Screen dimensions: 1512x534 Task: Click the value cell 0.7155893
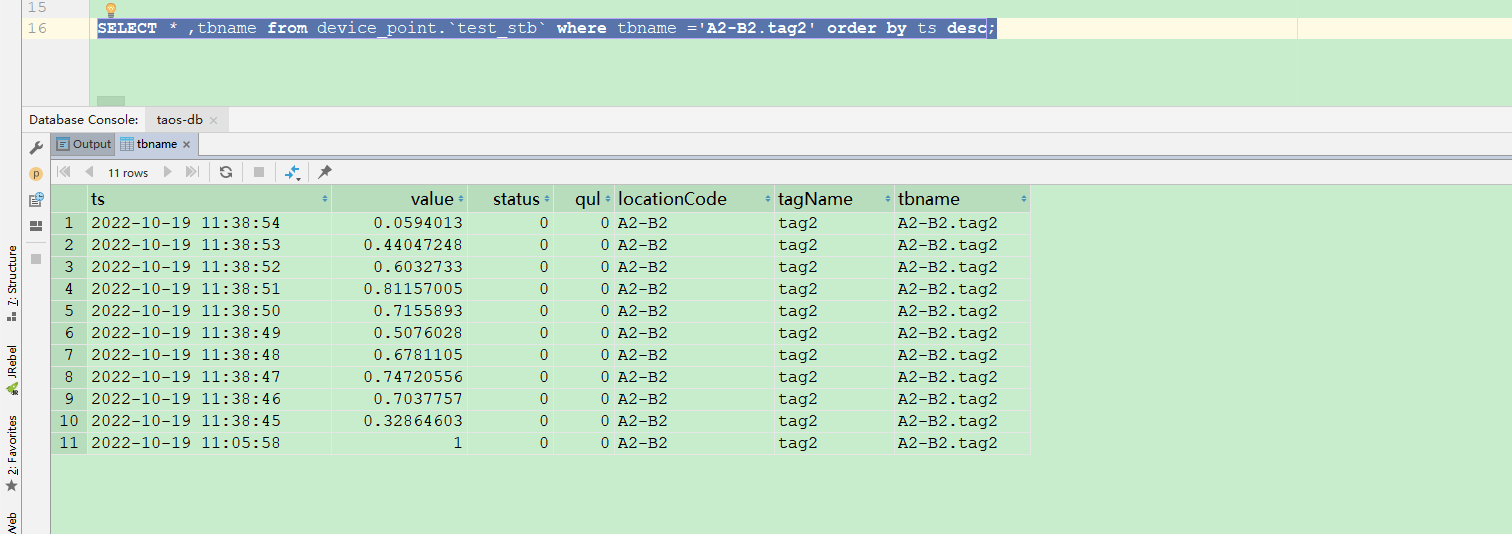point(400,311)
